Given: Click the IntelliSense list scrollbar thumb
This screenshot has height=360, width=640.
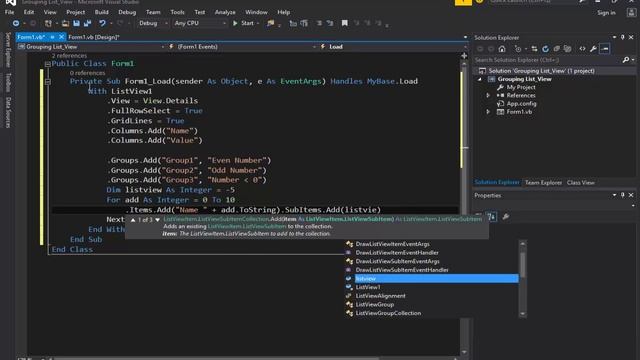Looking at the screenshot, I should pyautogui.click(x=522, y=265).
